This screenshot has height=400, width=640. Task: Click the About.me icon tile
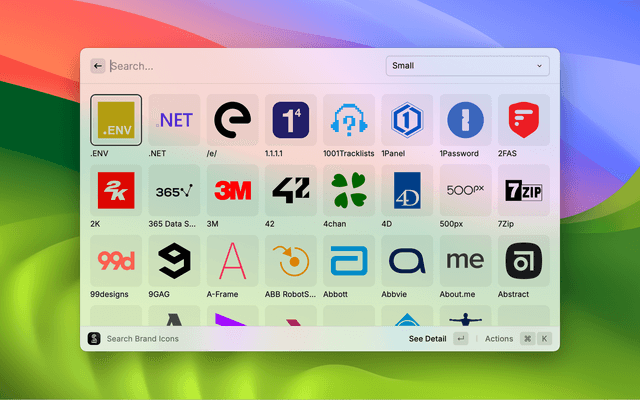point(465,260)
